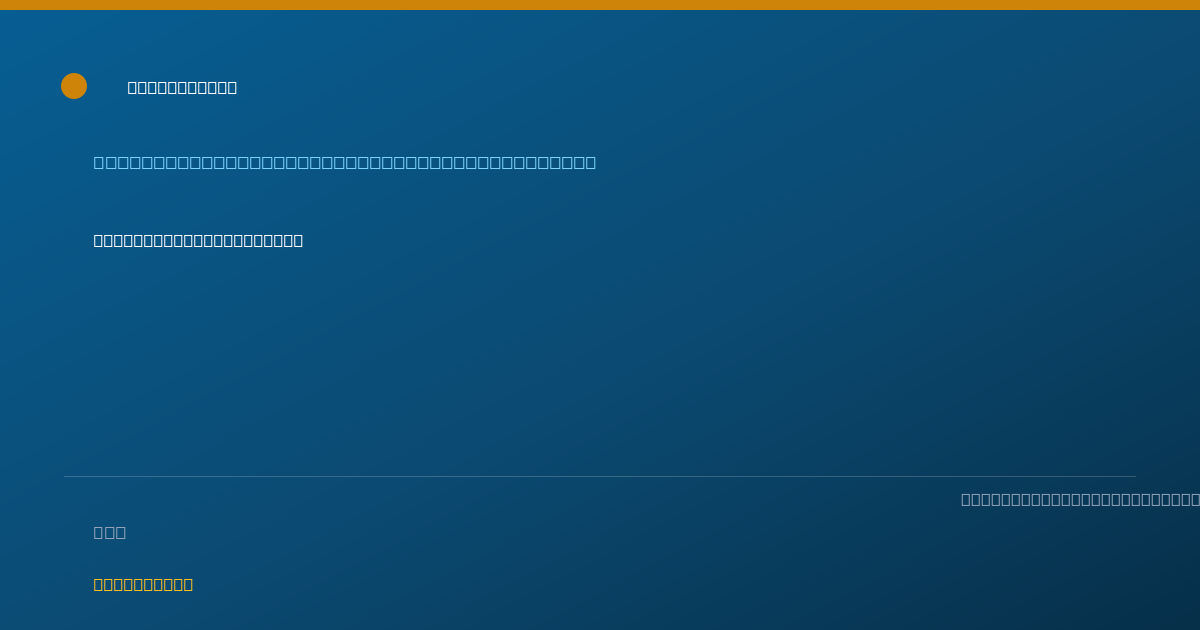1200x630 pixels.
Task: Click the long light-blue headline text line
Action: pyautogui.click(x=345, y=162)
